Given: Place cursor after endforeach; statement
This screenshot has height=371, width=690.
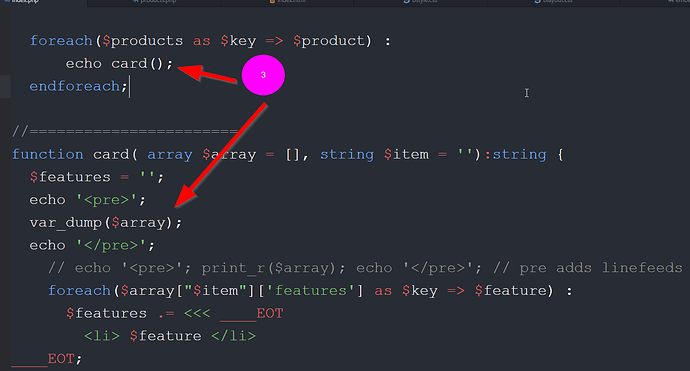Looking at the screenshot, I should pyautogui.click(x=129, y=86).
